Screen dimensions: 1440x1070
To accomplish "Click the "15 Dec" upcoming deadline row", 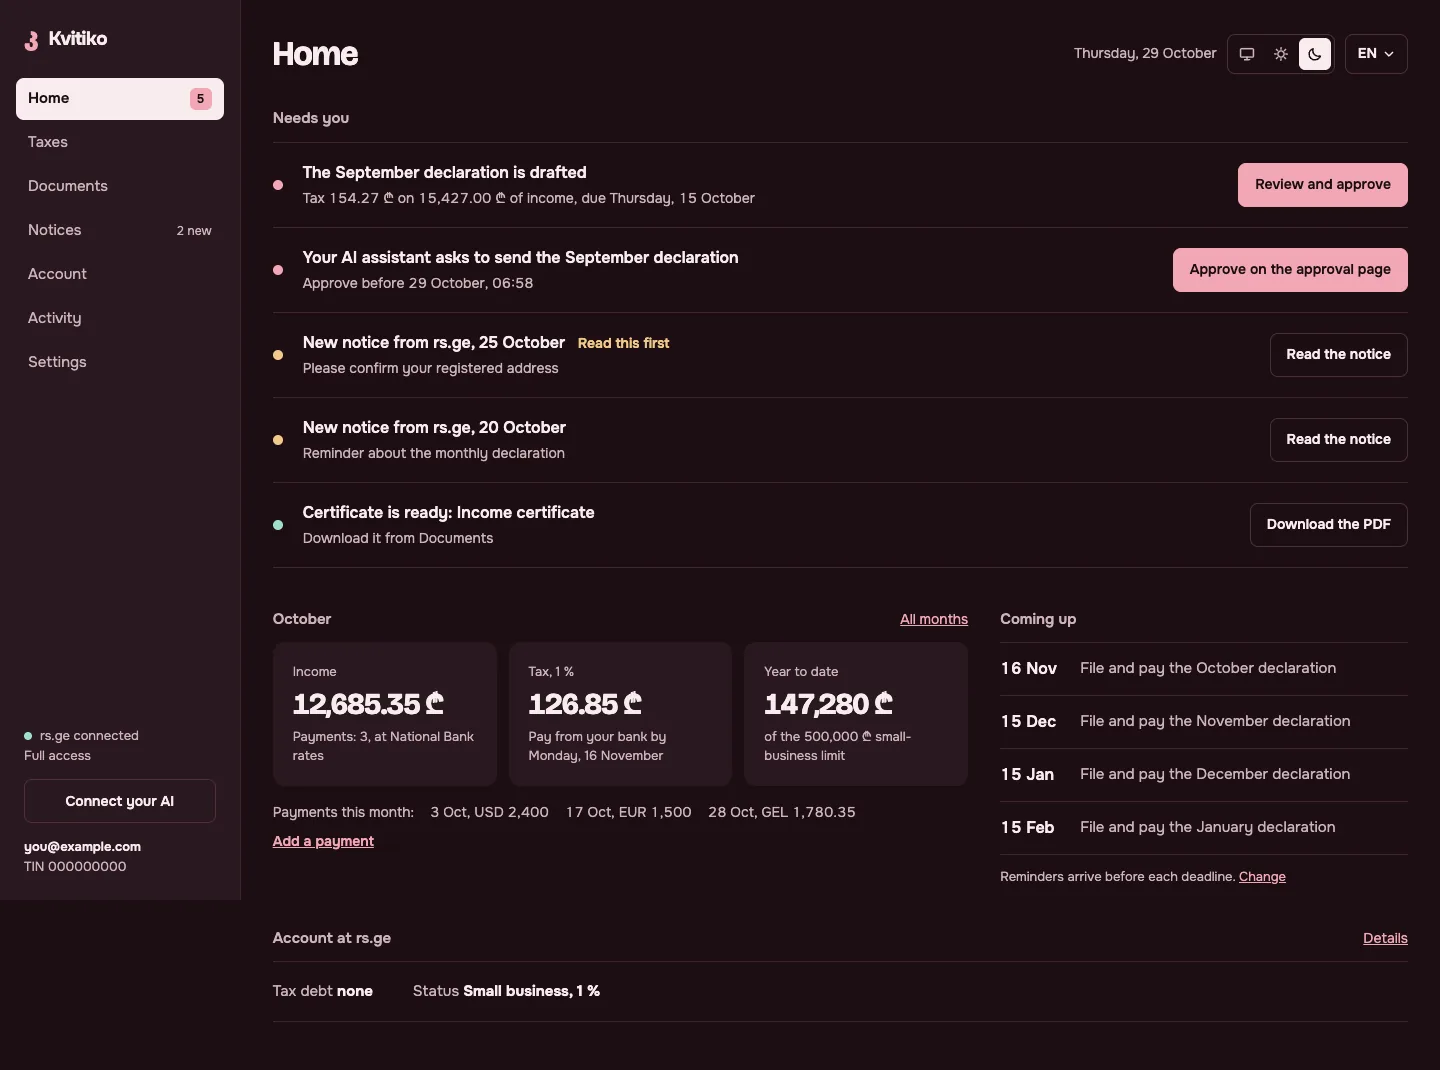I will (x=1204, y=722).
